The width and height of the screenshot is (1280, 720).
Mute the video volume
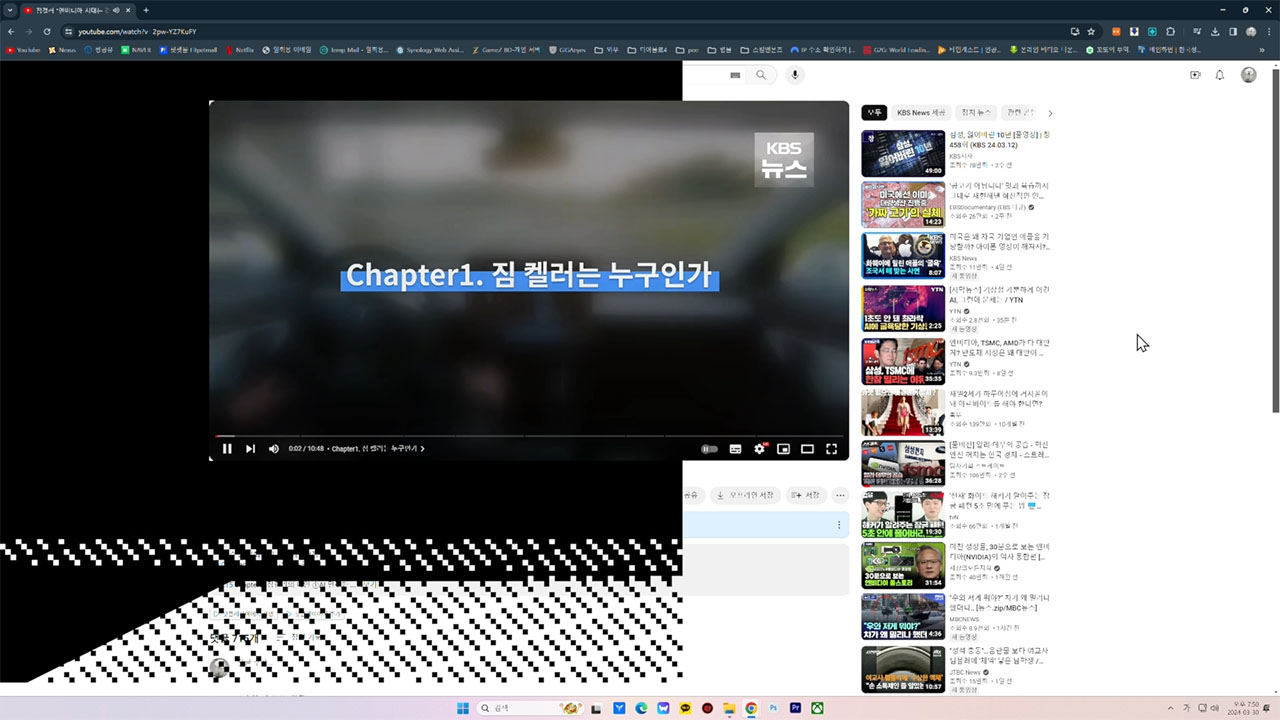274,449
